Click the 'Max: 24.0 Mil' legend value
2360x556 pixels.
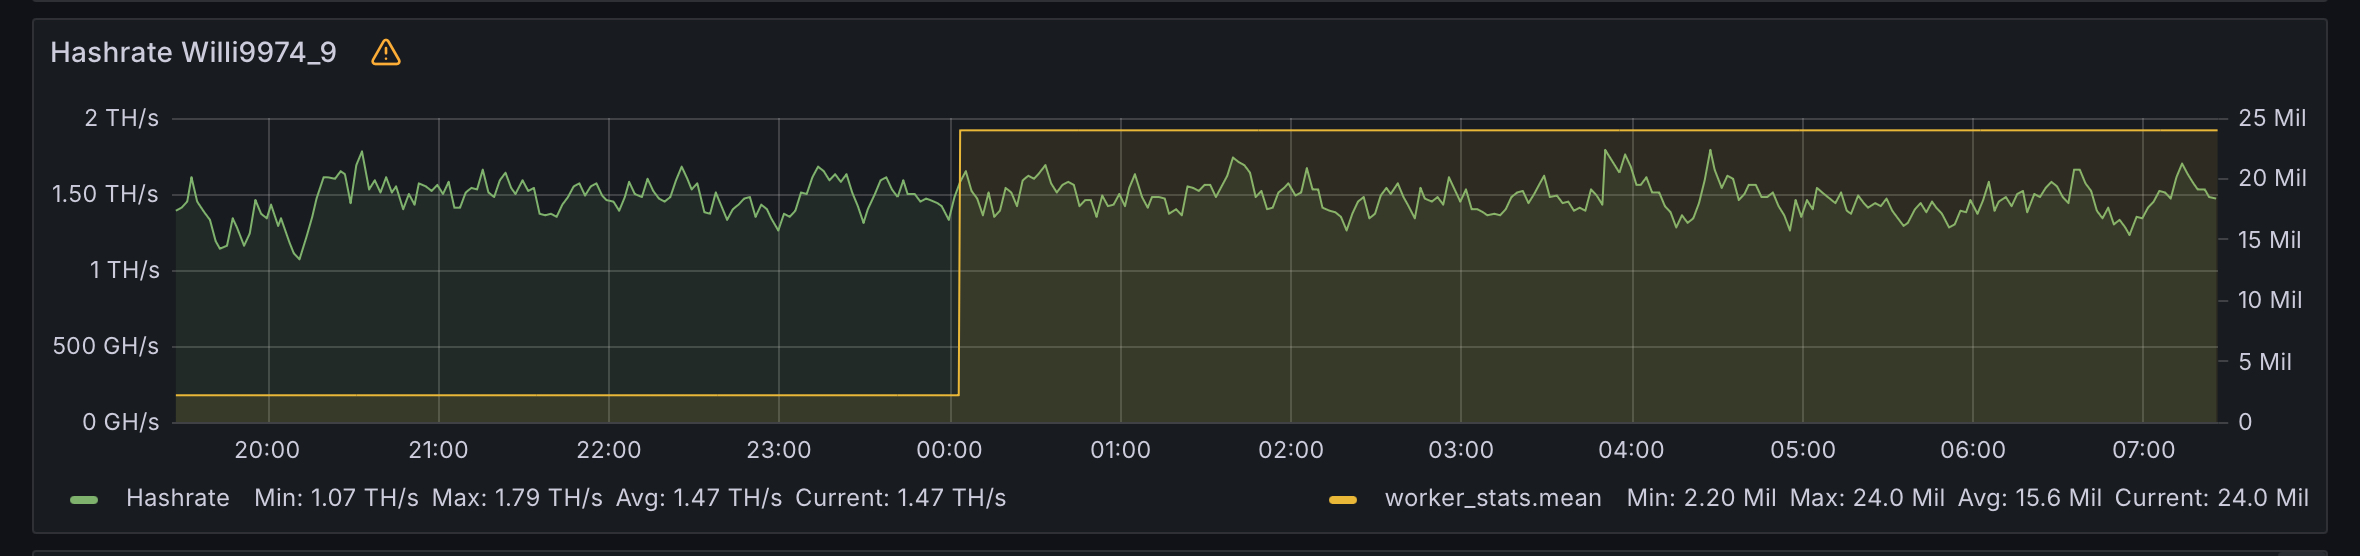click(1867, 498)
